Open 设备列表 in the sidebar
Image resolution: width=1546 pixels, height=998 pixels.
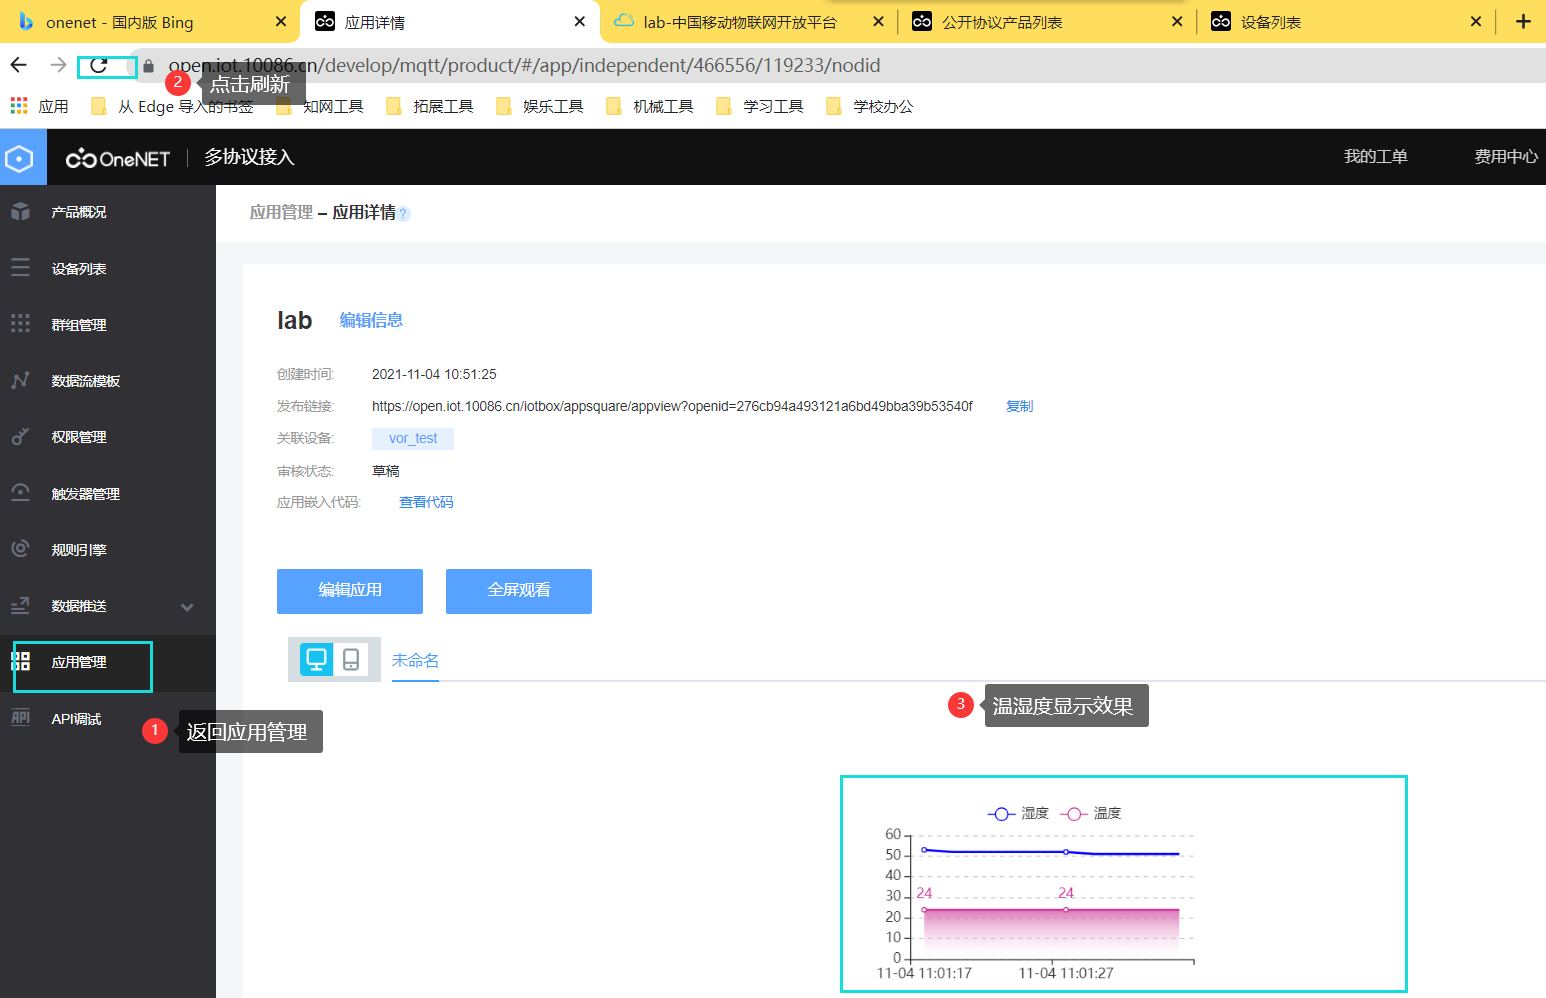(x=79, y=268)
